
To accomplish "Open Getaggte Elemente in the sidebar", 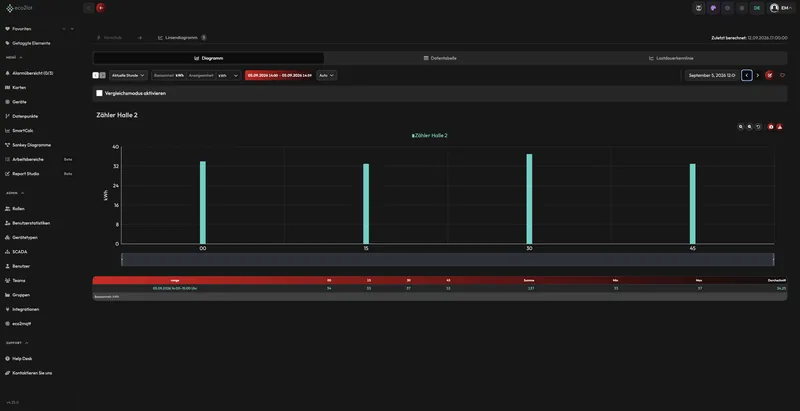I will (28, 43).
